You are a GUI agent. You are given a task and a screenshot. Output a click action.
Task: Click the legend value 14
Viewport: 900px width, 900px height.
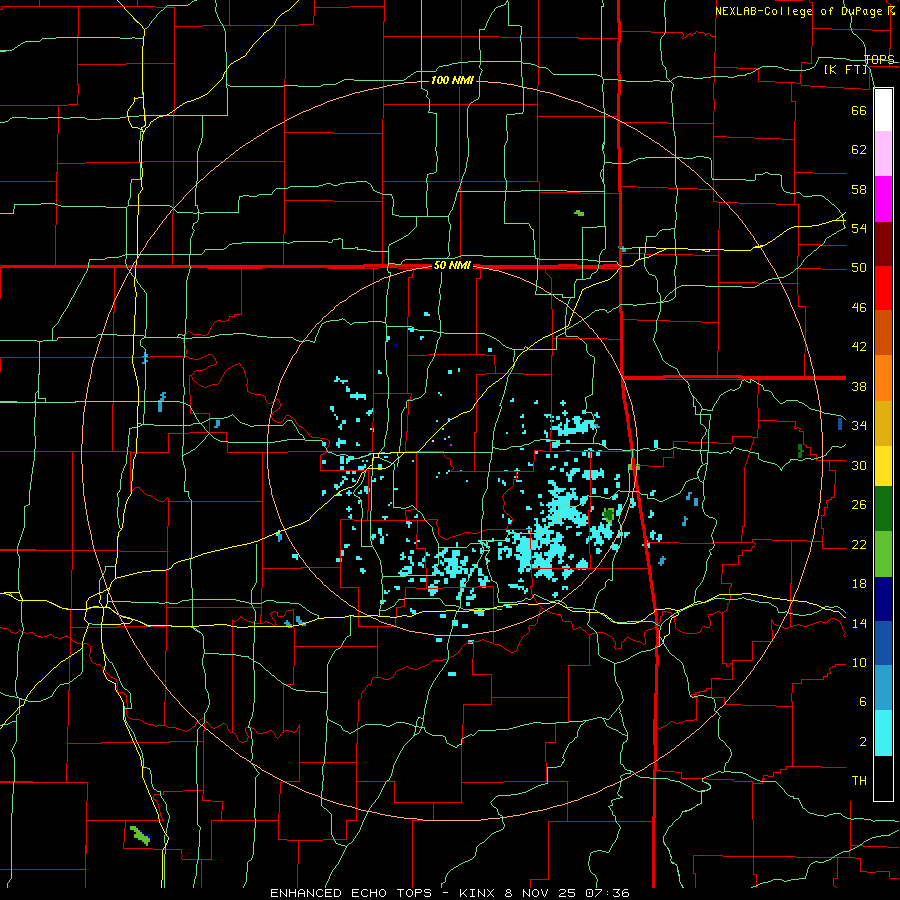(x=859, y=623)
